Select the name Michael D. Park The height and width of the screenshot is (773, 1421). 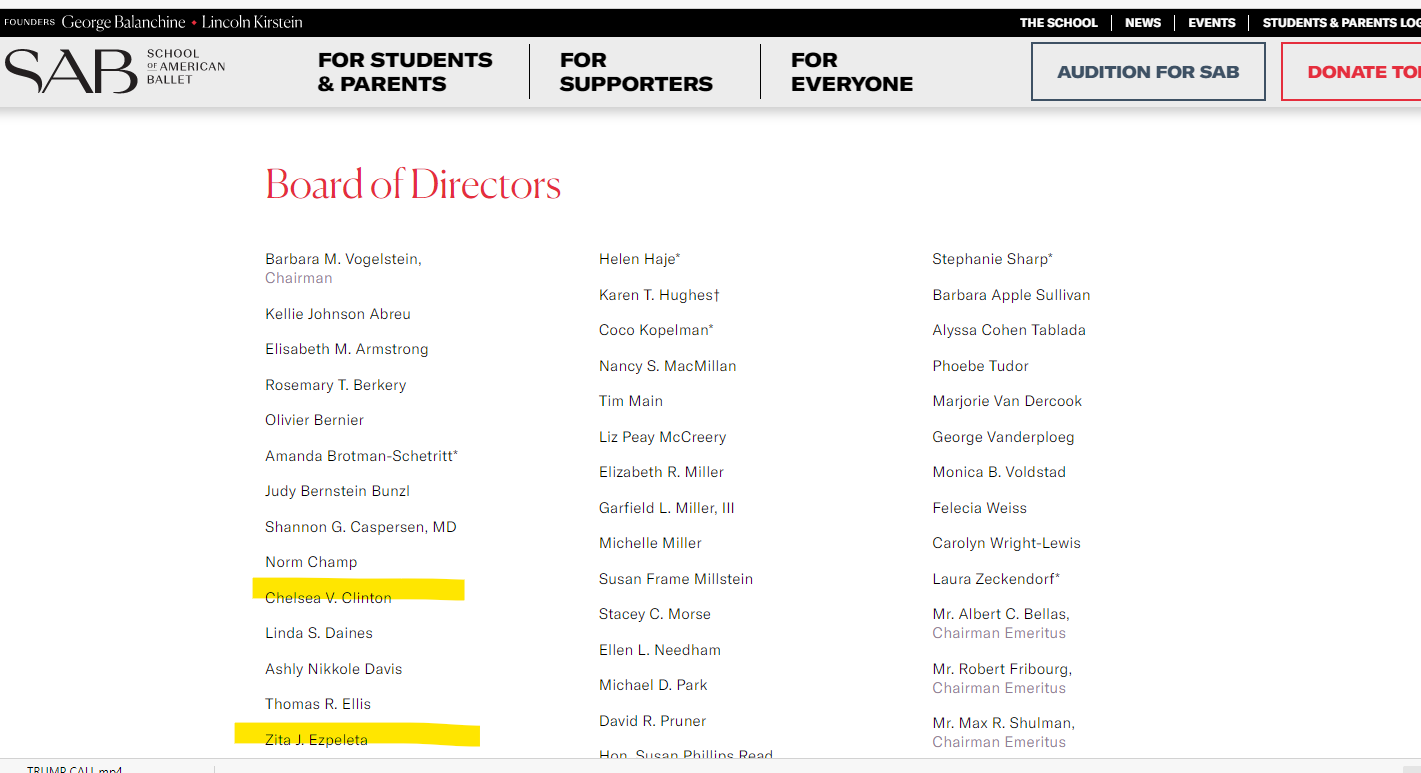[x=653, y=685]
